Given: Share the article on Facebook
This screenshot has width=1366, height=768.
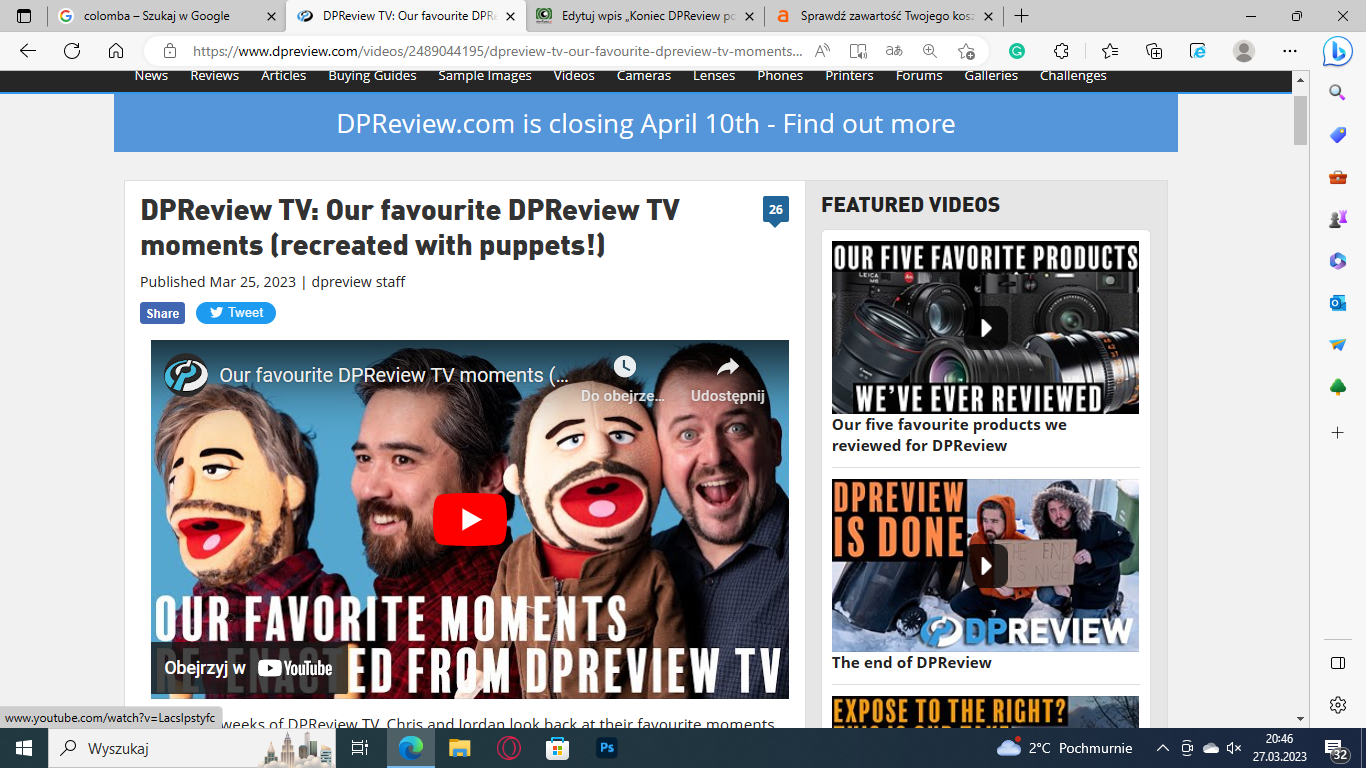Looking at the screenshot, I should point(162,313).
